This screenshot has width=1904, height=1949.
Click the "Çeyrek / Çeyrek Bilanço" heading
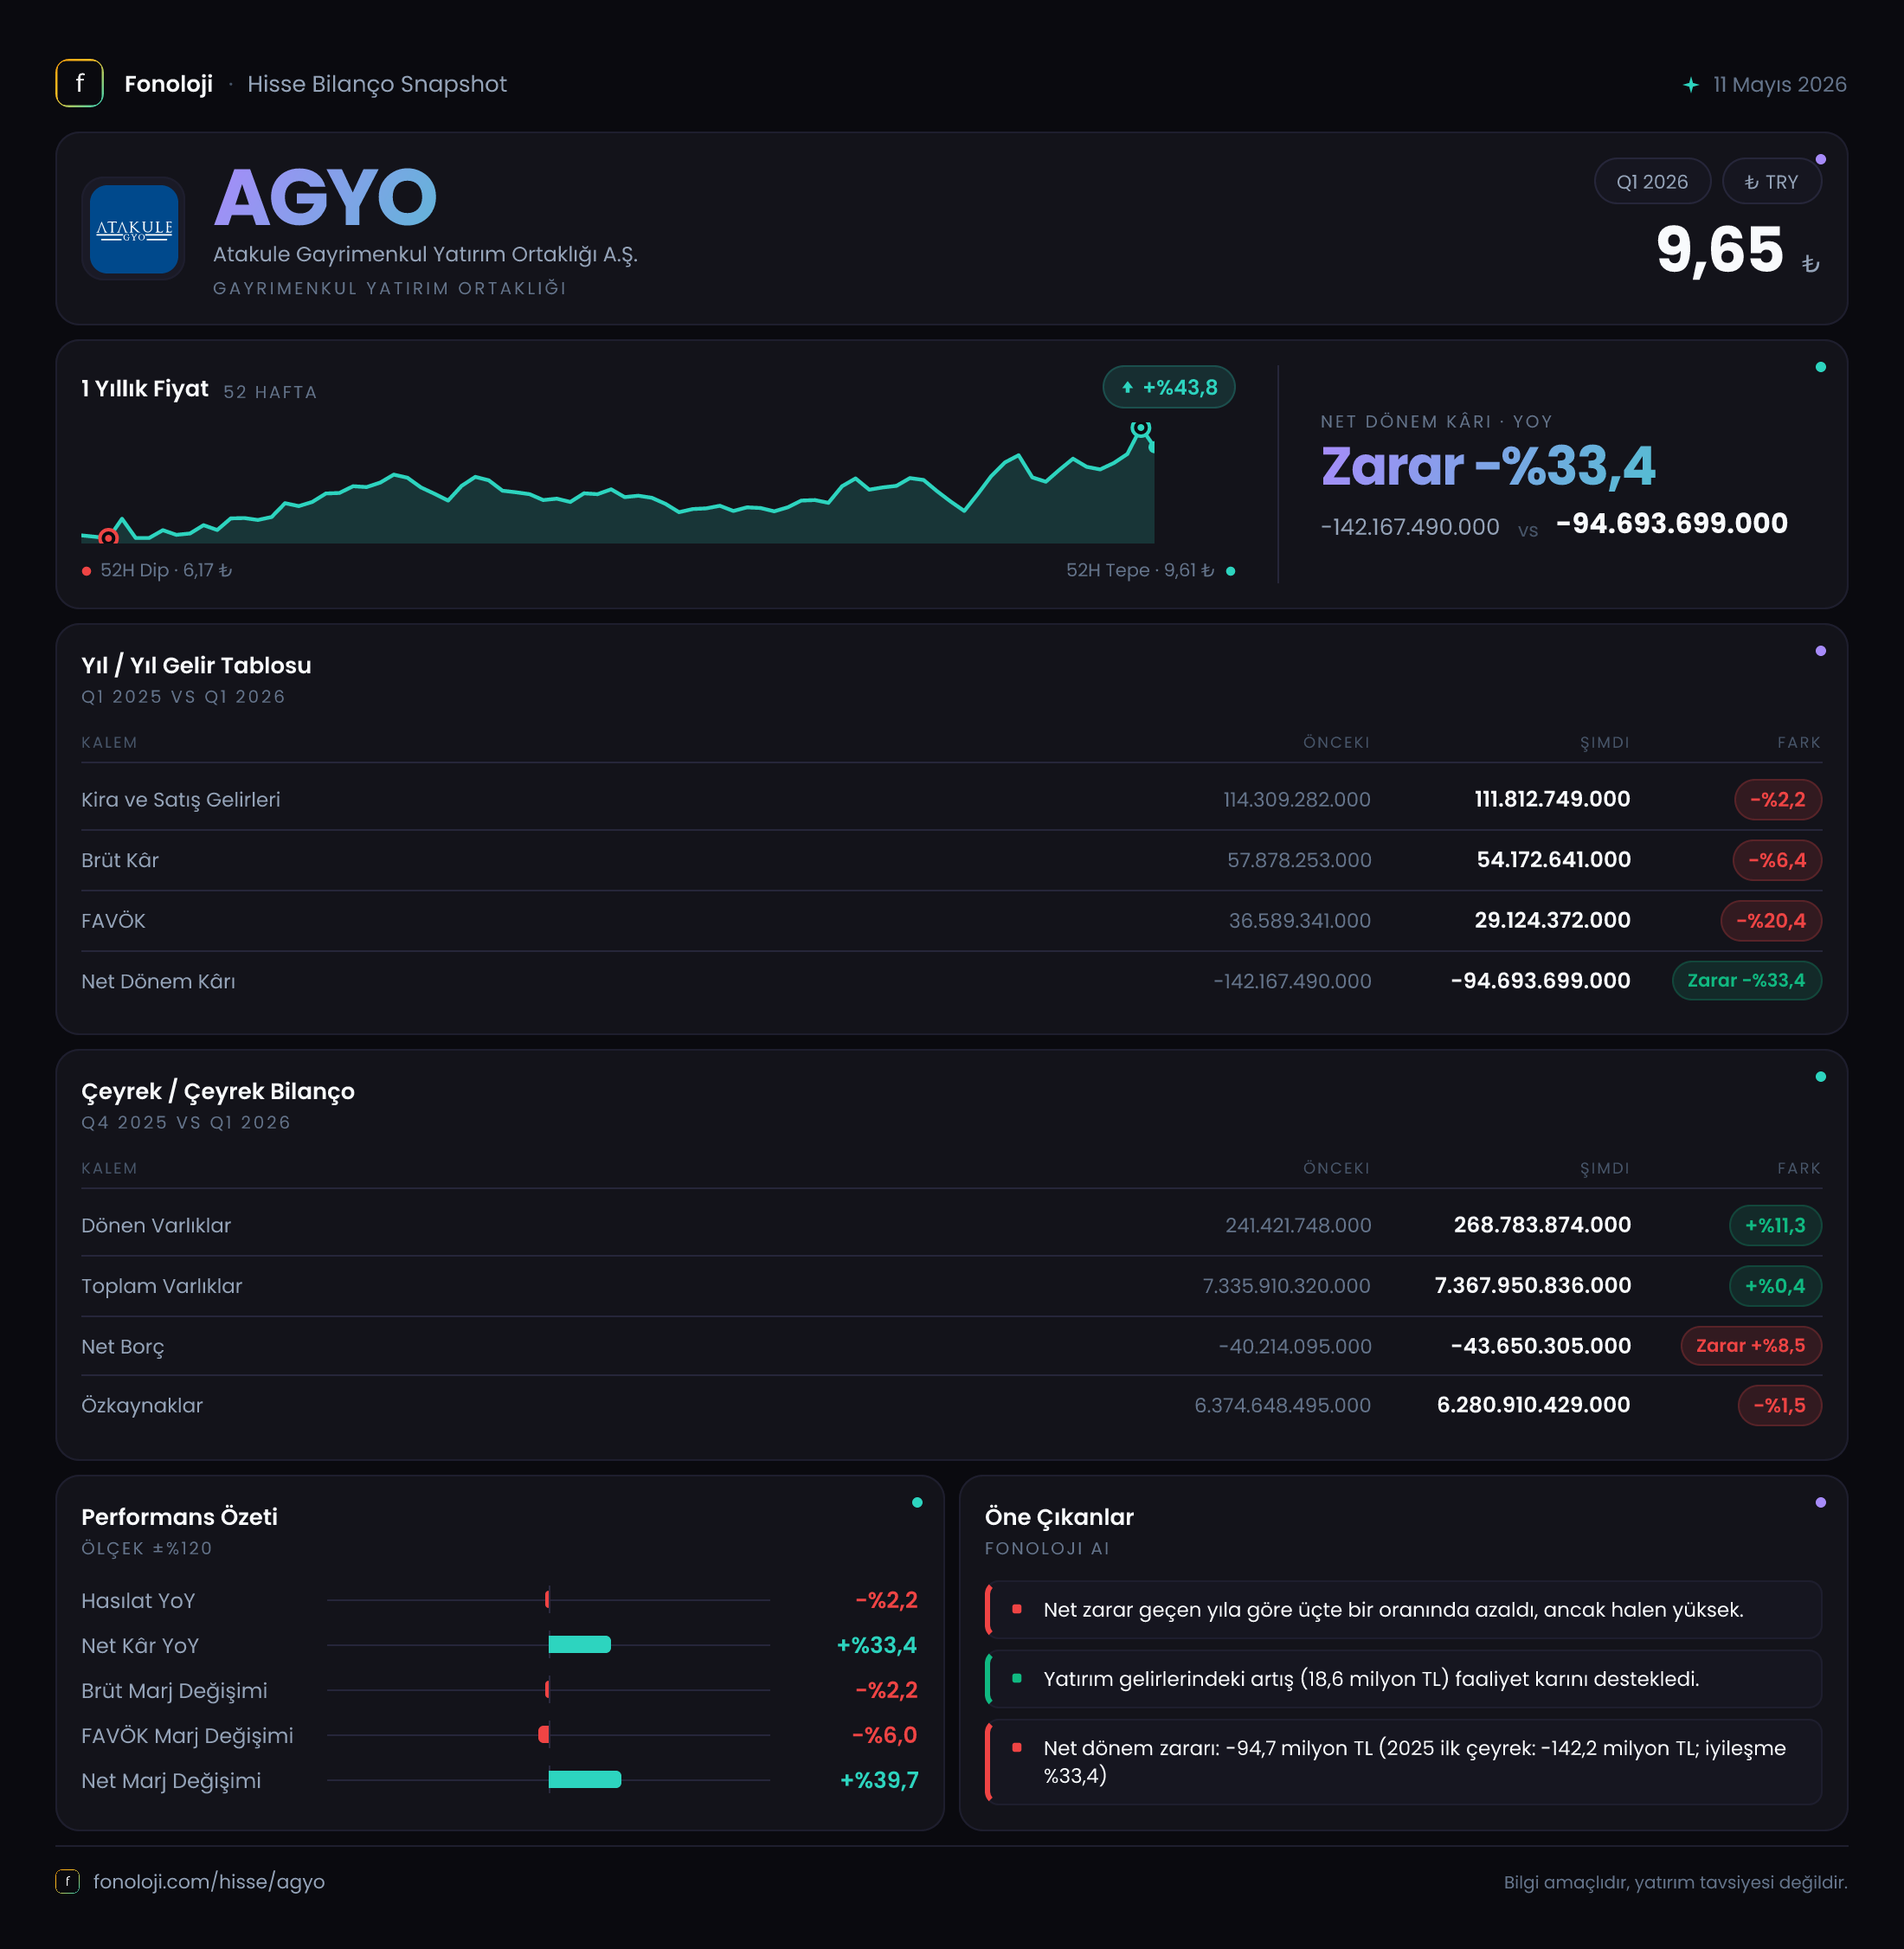[218, 1091]
